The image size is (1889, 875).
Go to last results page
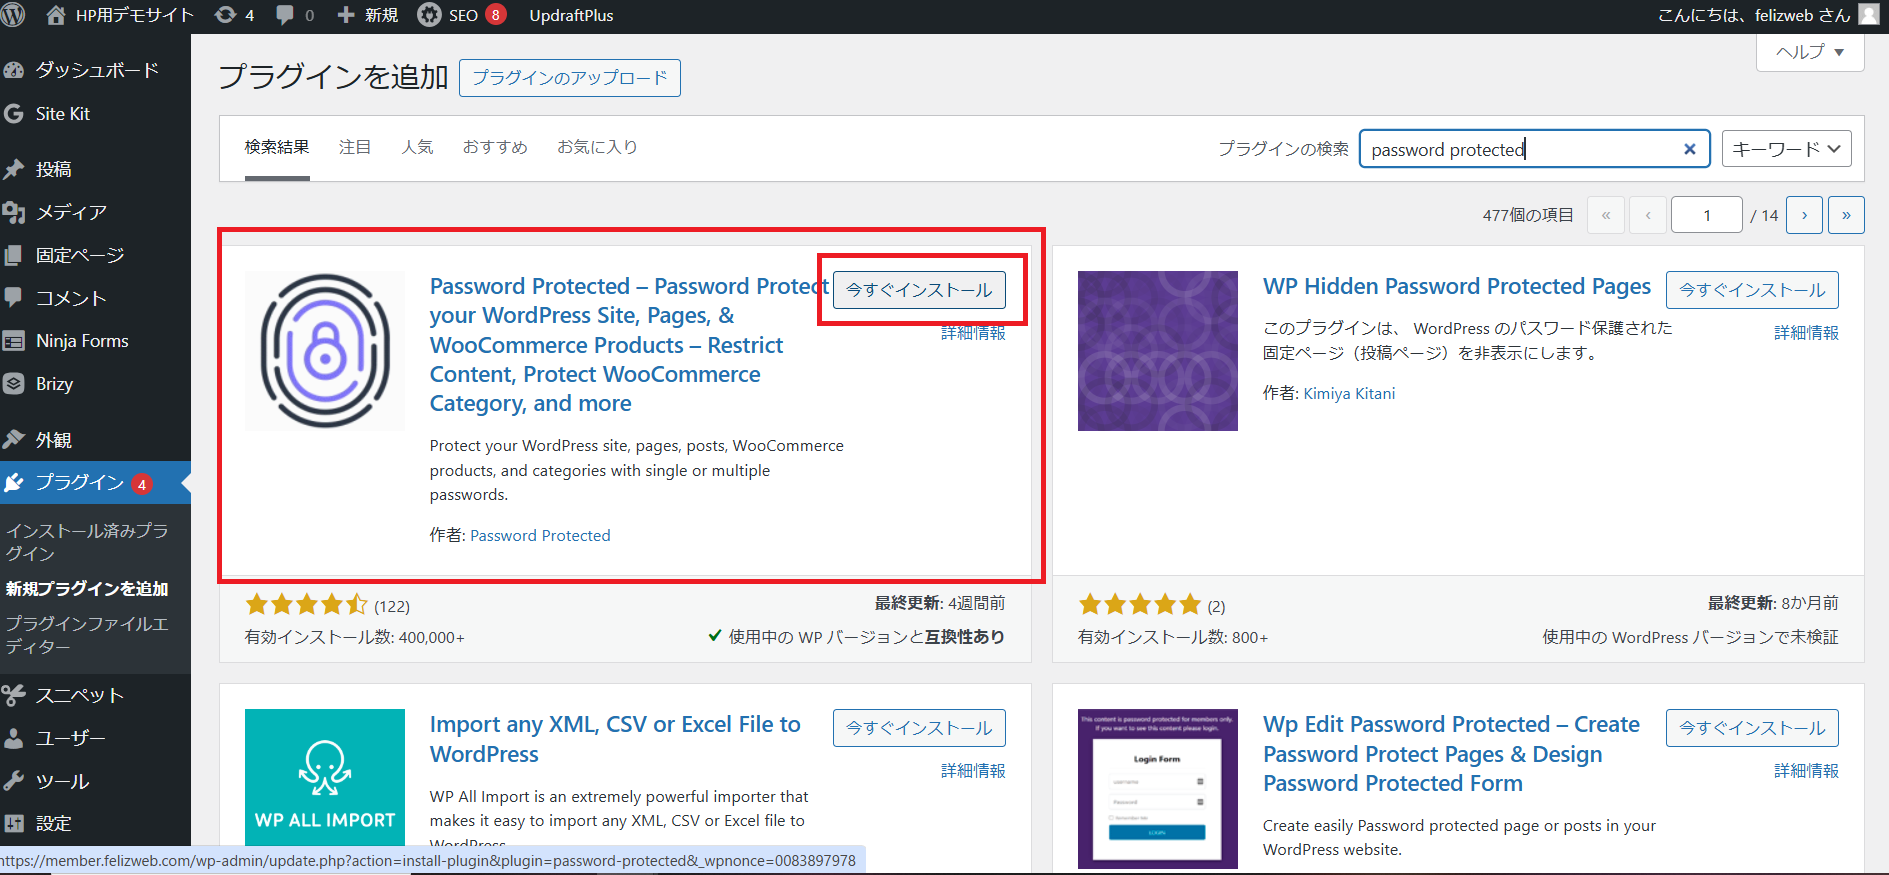(1846, 215)
